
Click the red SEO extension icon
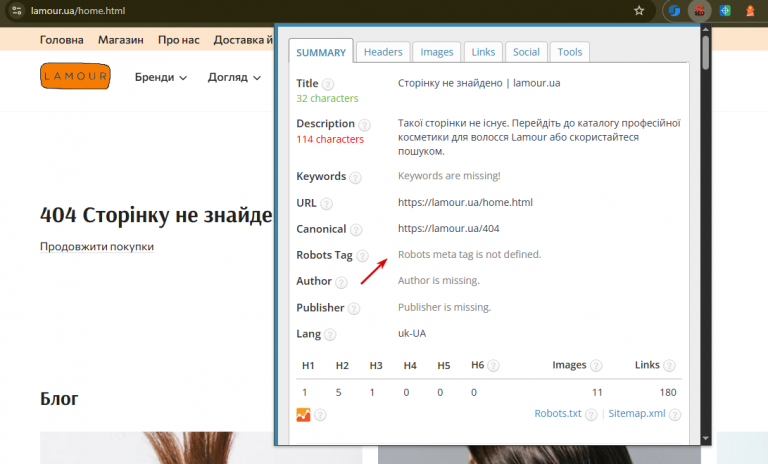coord(699,10)
